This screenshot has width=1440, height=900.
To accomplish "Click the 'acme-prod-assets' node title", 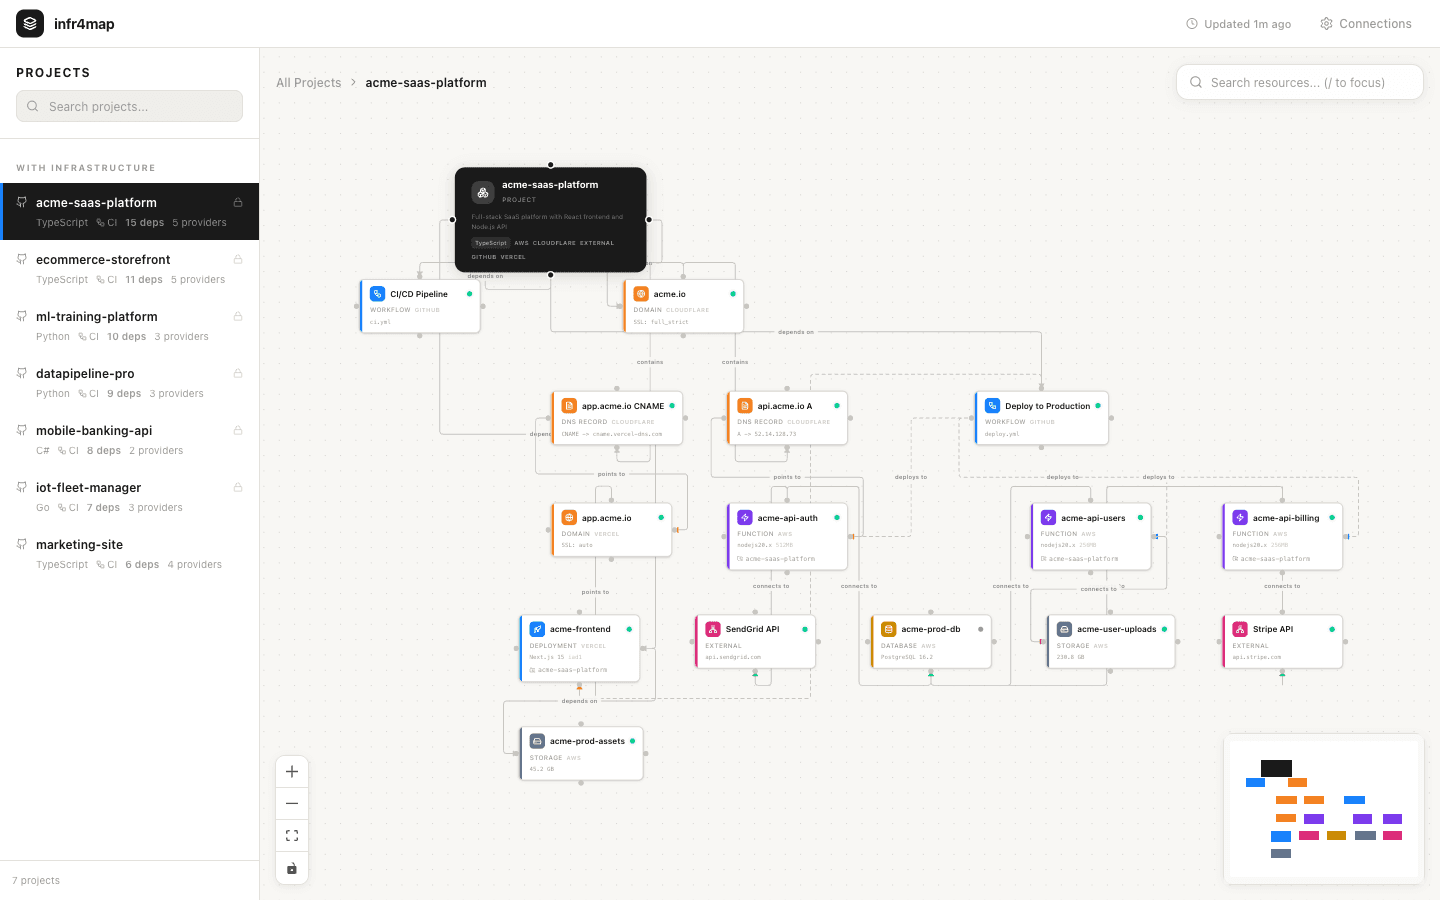I will (587, 741).
